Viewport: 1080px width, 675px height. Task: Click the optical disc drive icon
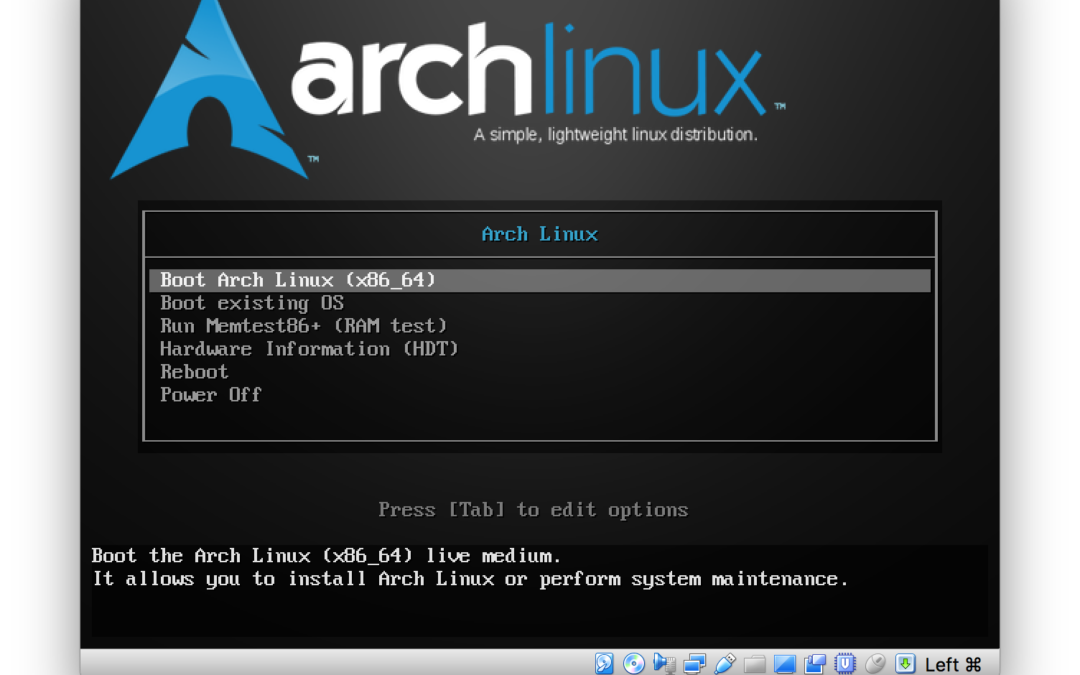(x=634, y=663)
